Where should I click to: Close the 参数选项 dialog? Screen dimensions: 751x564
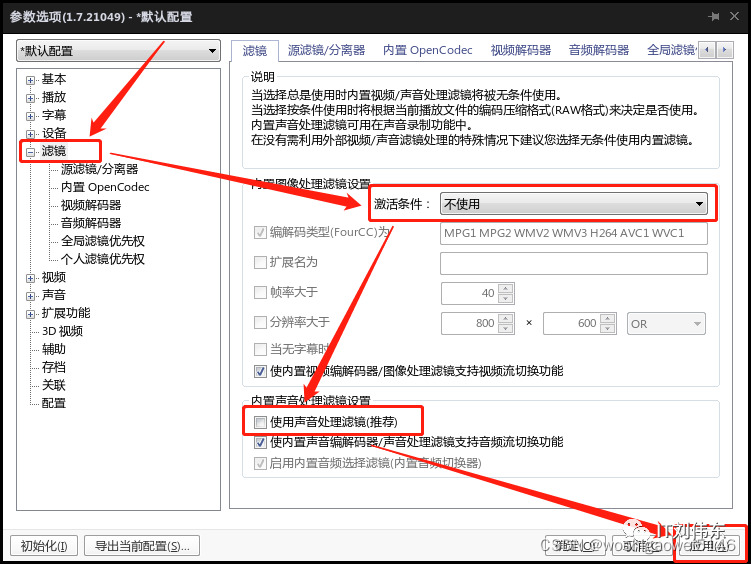tap(734, 16)
